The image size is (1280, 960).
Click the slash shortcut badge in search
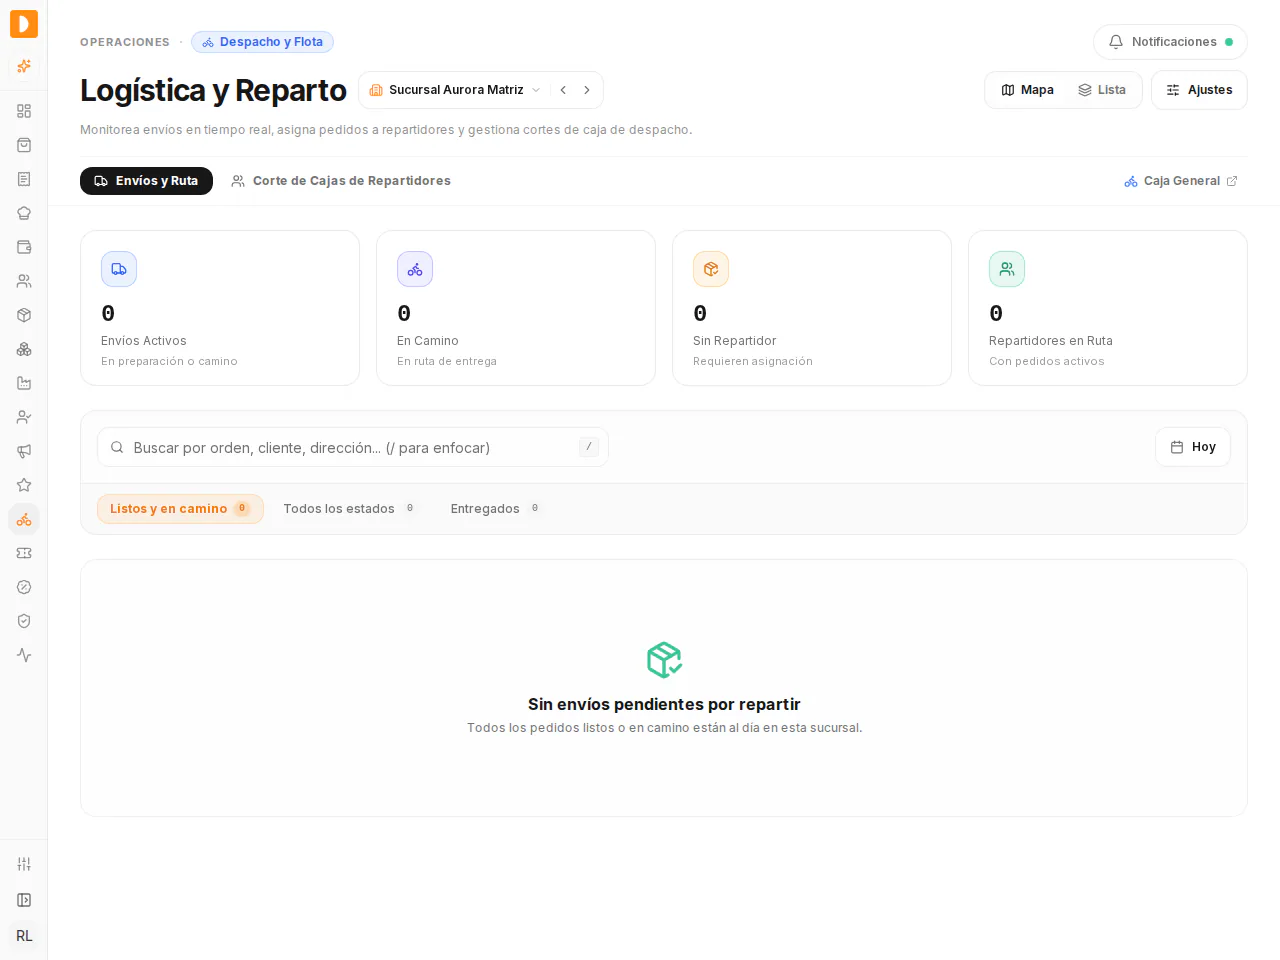tap(589, 447)
